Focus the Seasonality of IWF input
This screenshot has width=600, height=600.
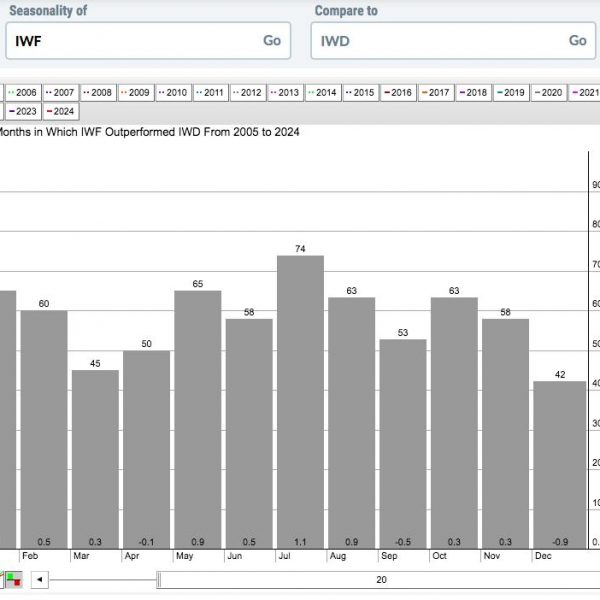point(148,41)
